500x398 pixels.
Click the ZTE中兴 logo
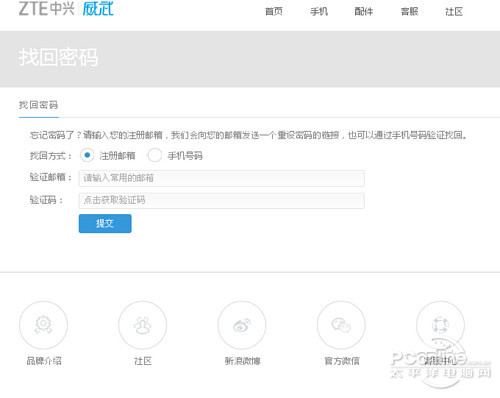click(46, 8)
